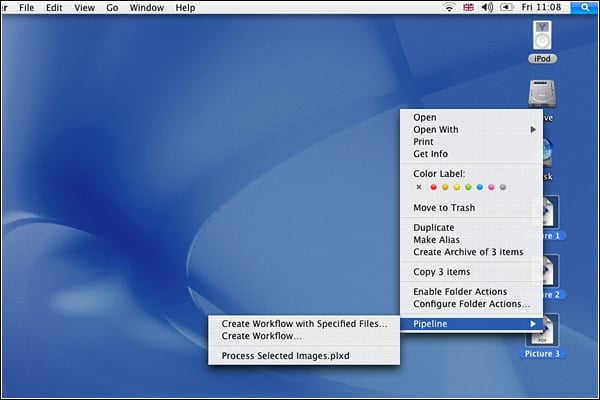
Task: Select Create Archive of 3 items
Action: [x=471, y=252]
